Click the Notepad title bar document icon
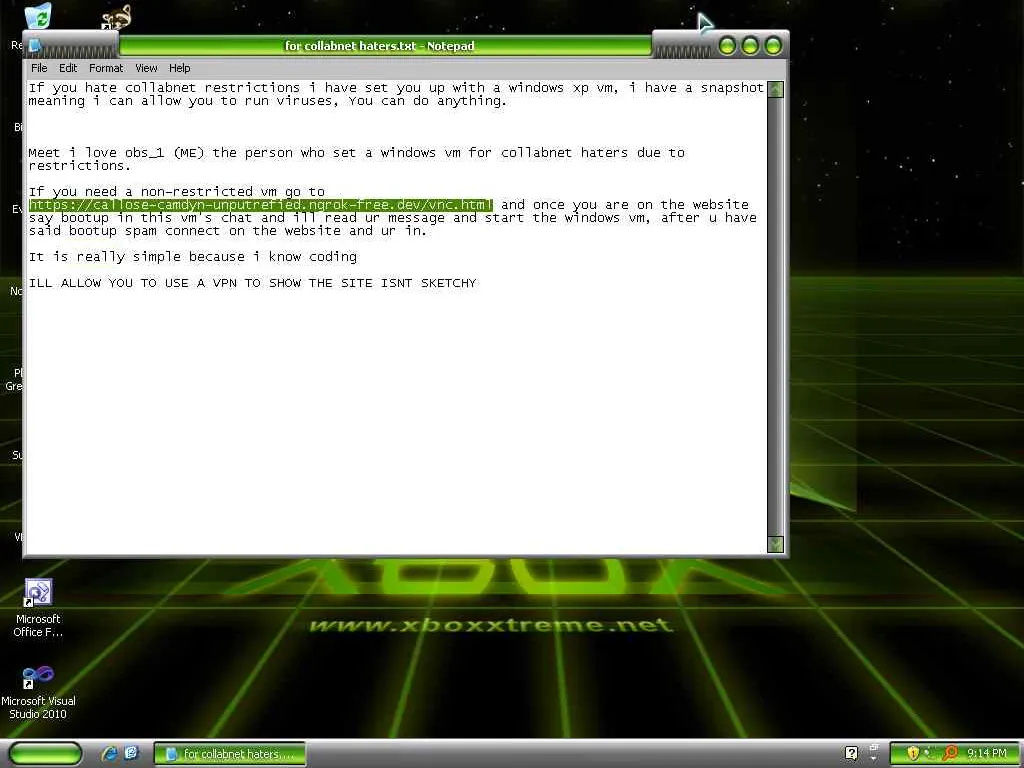The image size is (1024, 768). [35, 46]
